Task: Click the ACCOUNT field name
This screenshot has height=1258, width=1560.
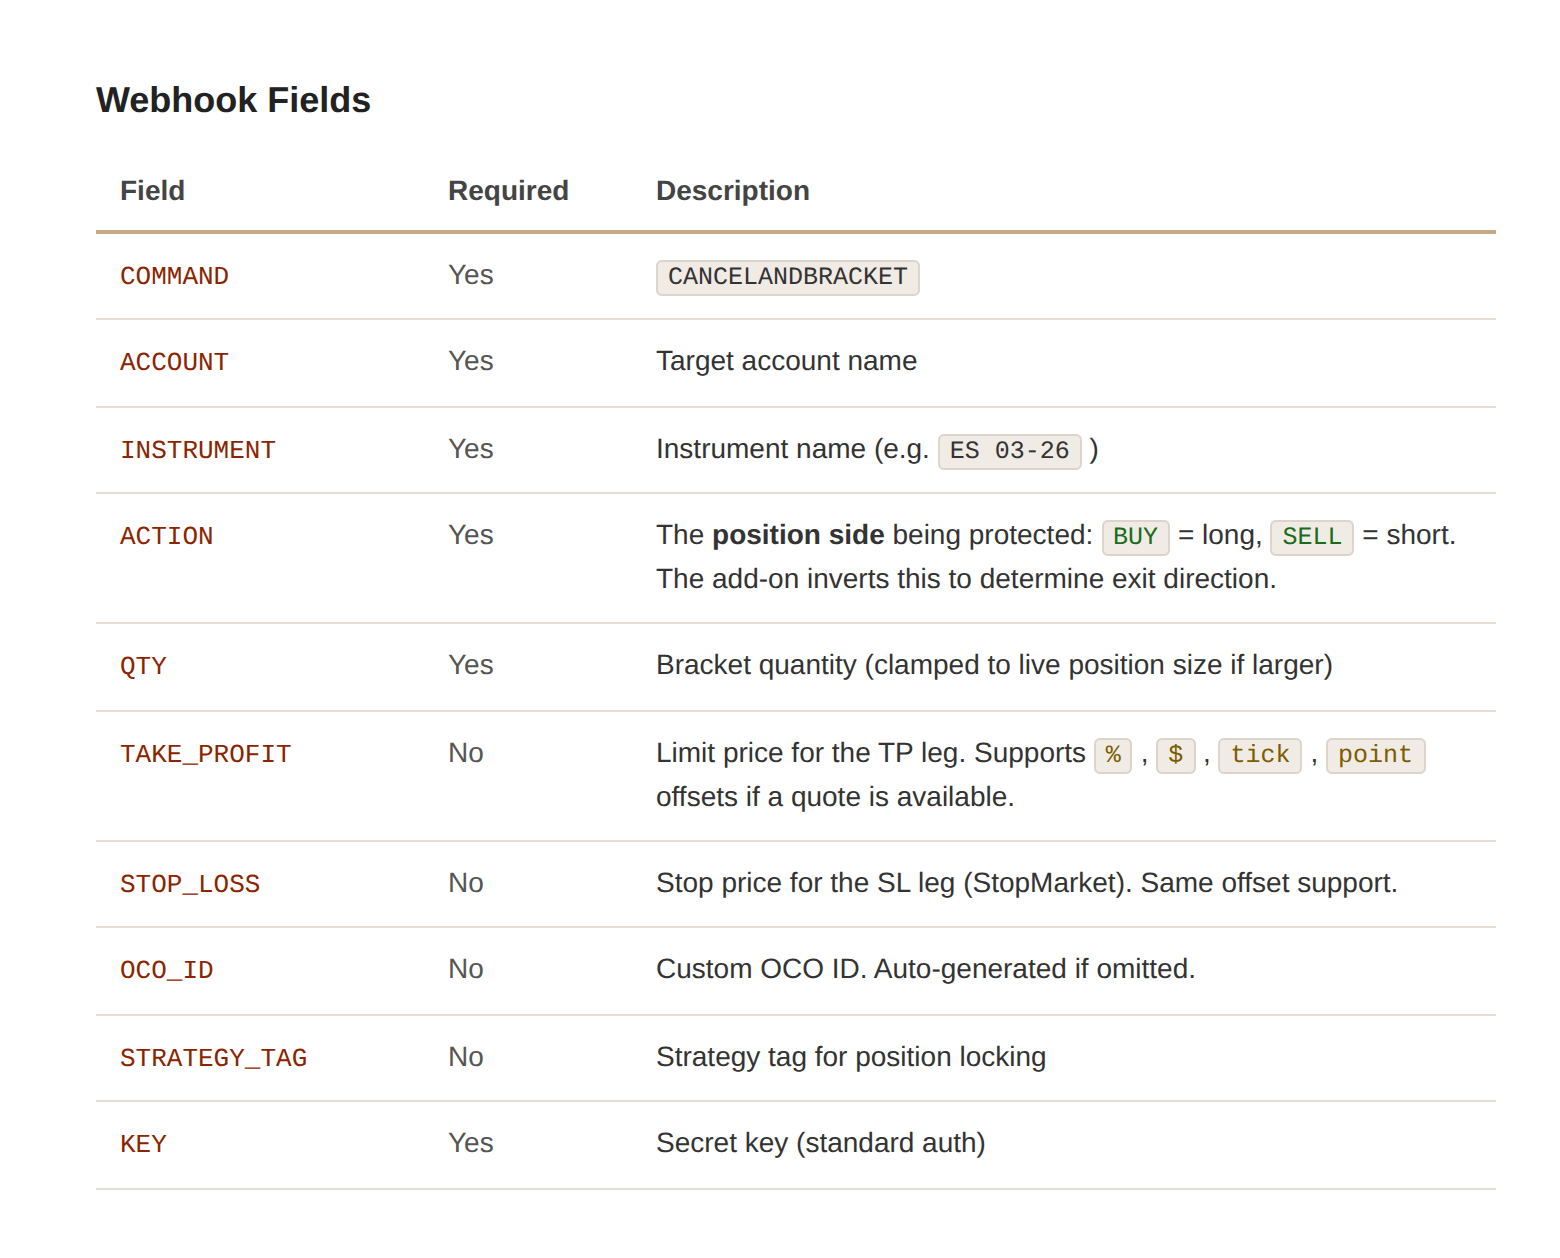Action: click(x=174, y=362)
